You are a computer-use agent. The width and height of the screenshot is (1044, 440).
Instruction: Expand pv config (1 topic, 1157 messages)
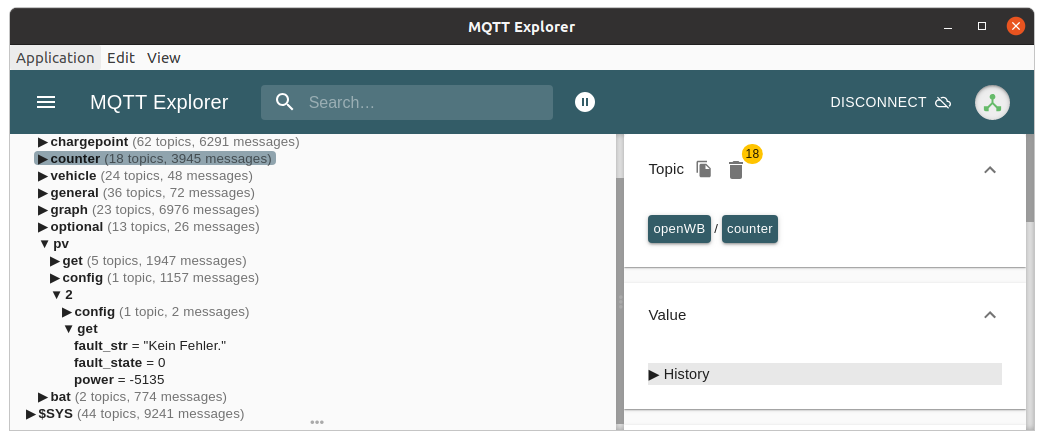coord(55,278)
